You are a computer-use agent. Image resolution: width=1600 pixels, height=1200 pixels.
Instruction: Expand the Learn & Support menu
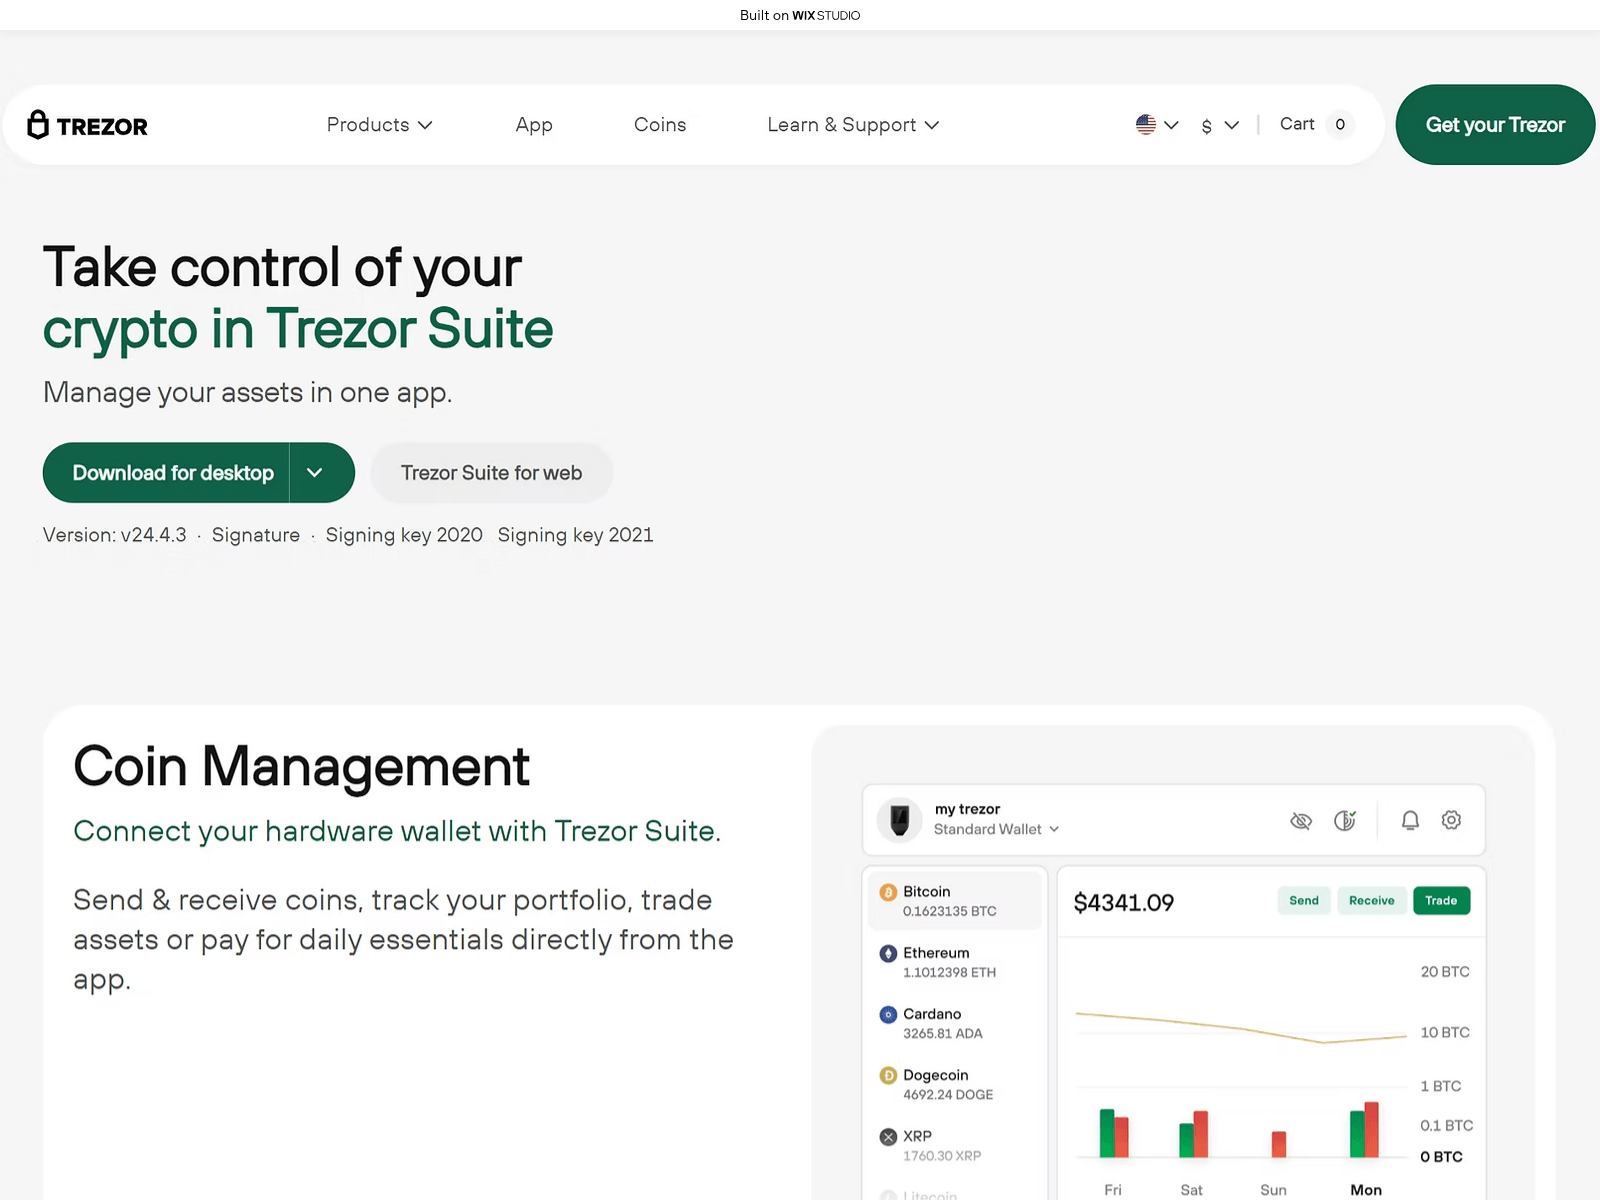coord(853,125)
